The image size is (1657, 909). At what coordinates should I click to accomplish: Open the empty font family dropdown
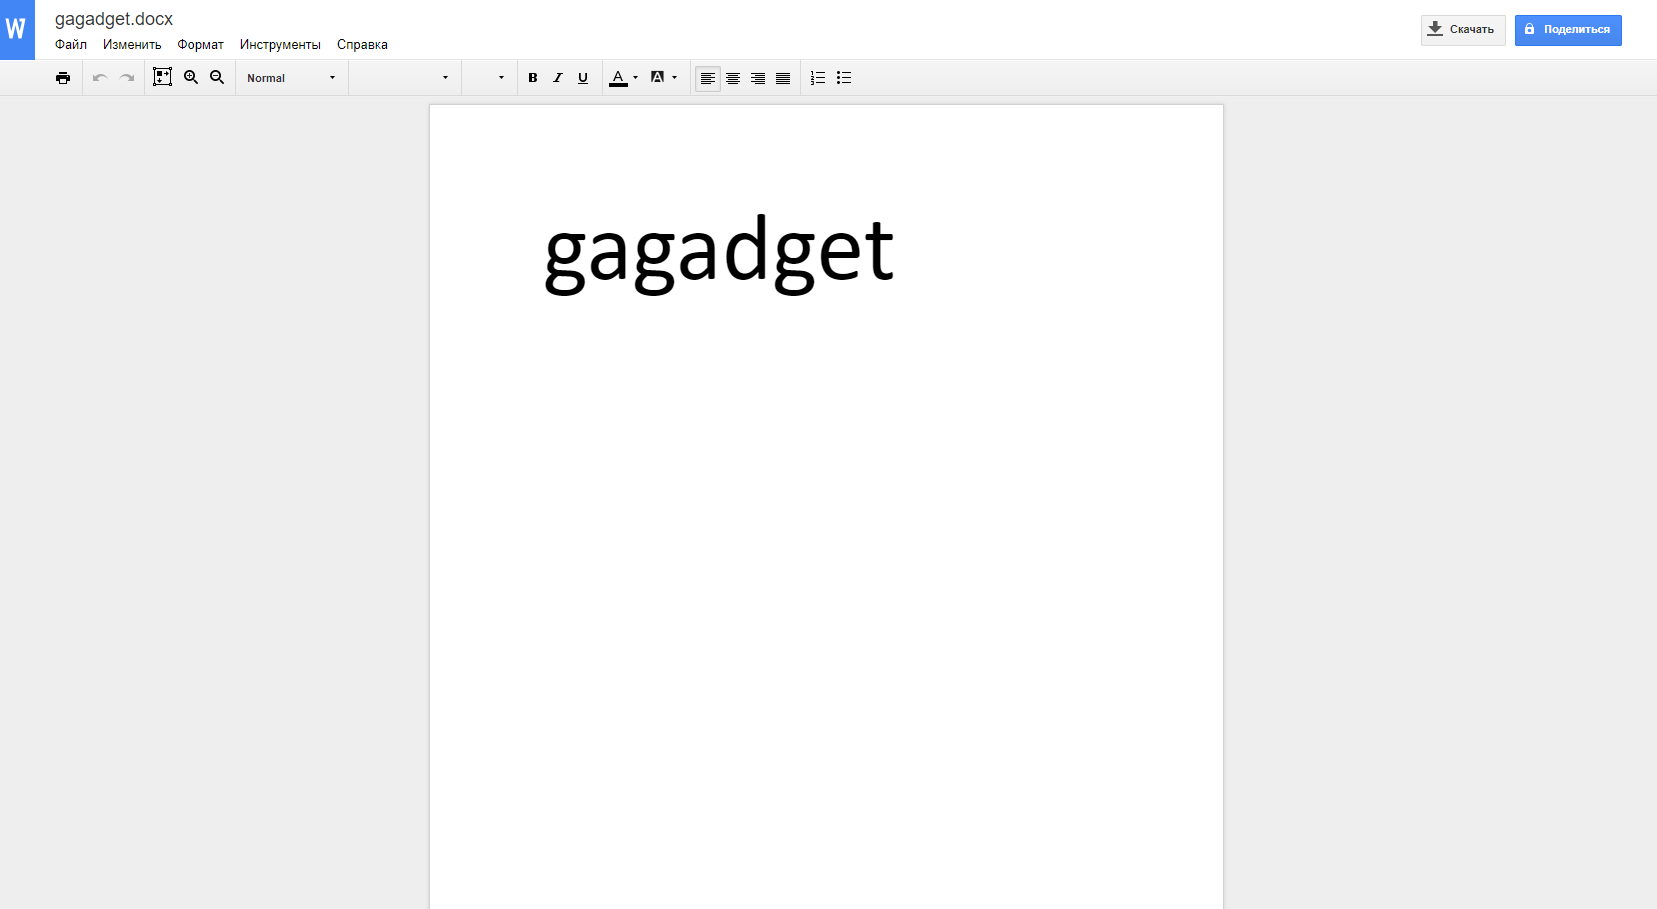404,78
